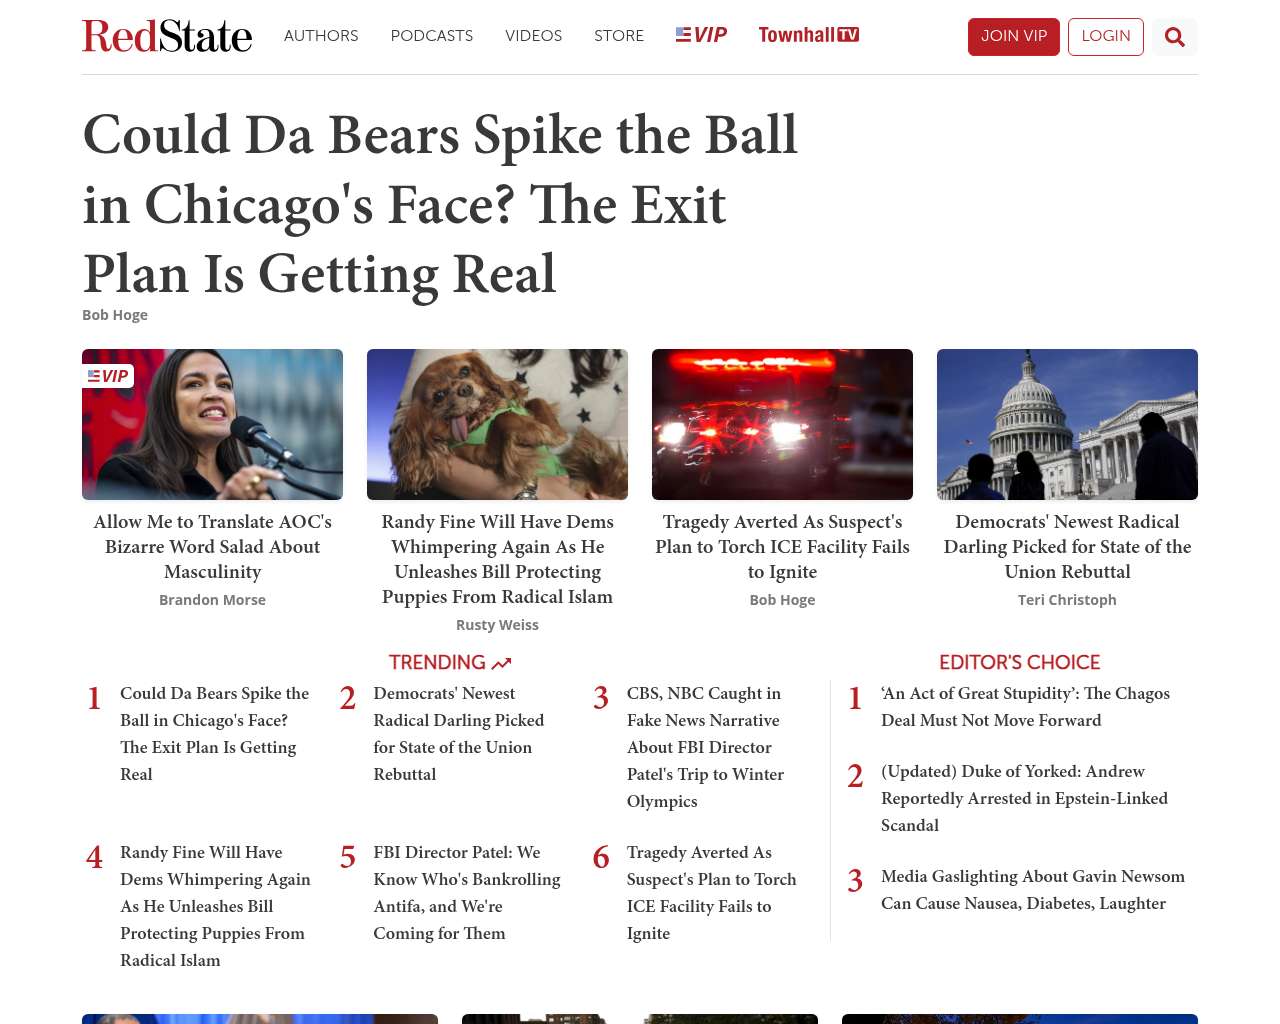Click the VIP badge on AOC thumbnail

pyautogui.click(x=108, y=376)
